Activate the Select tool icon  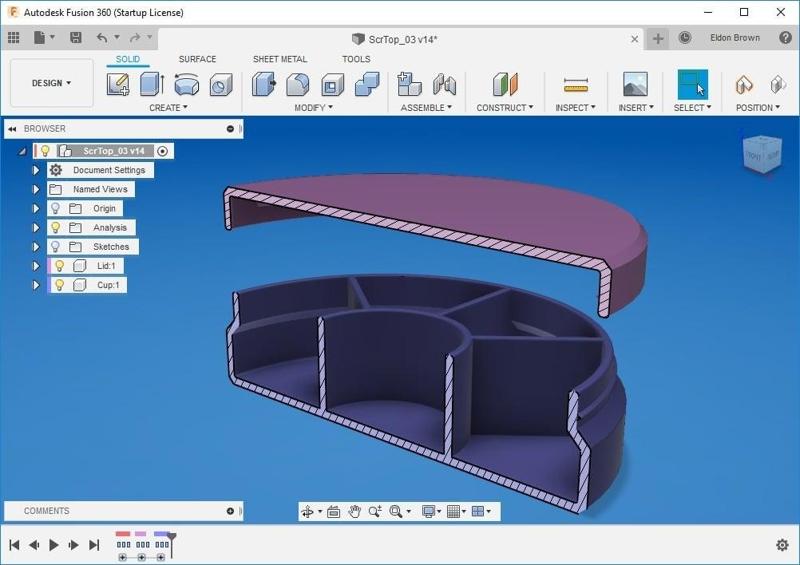click(692, 84)
